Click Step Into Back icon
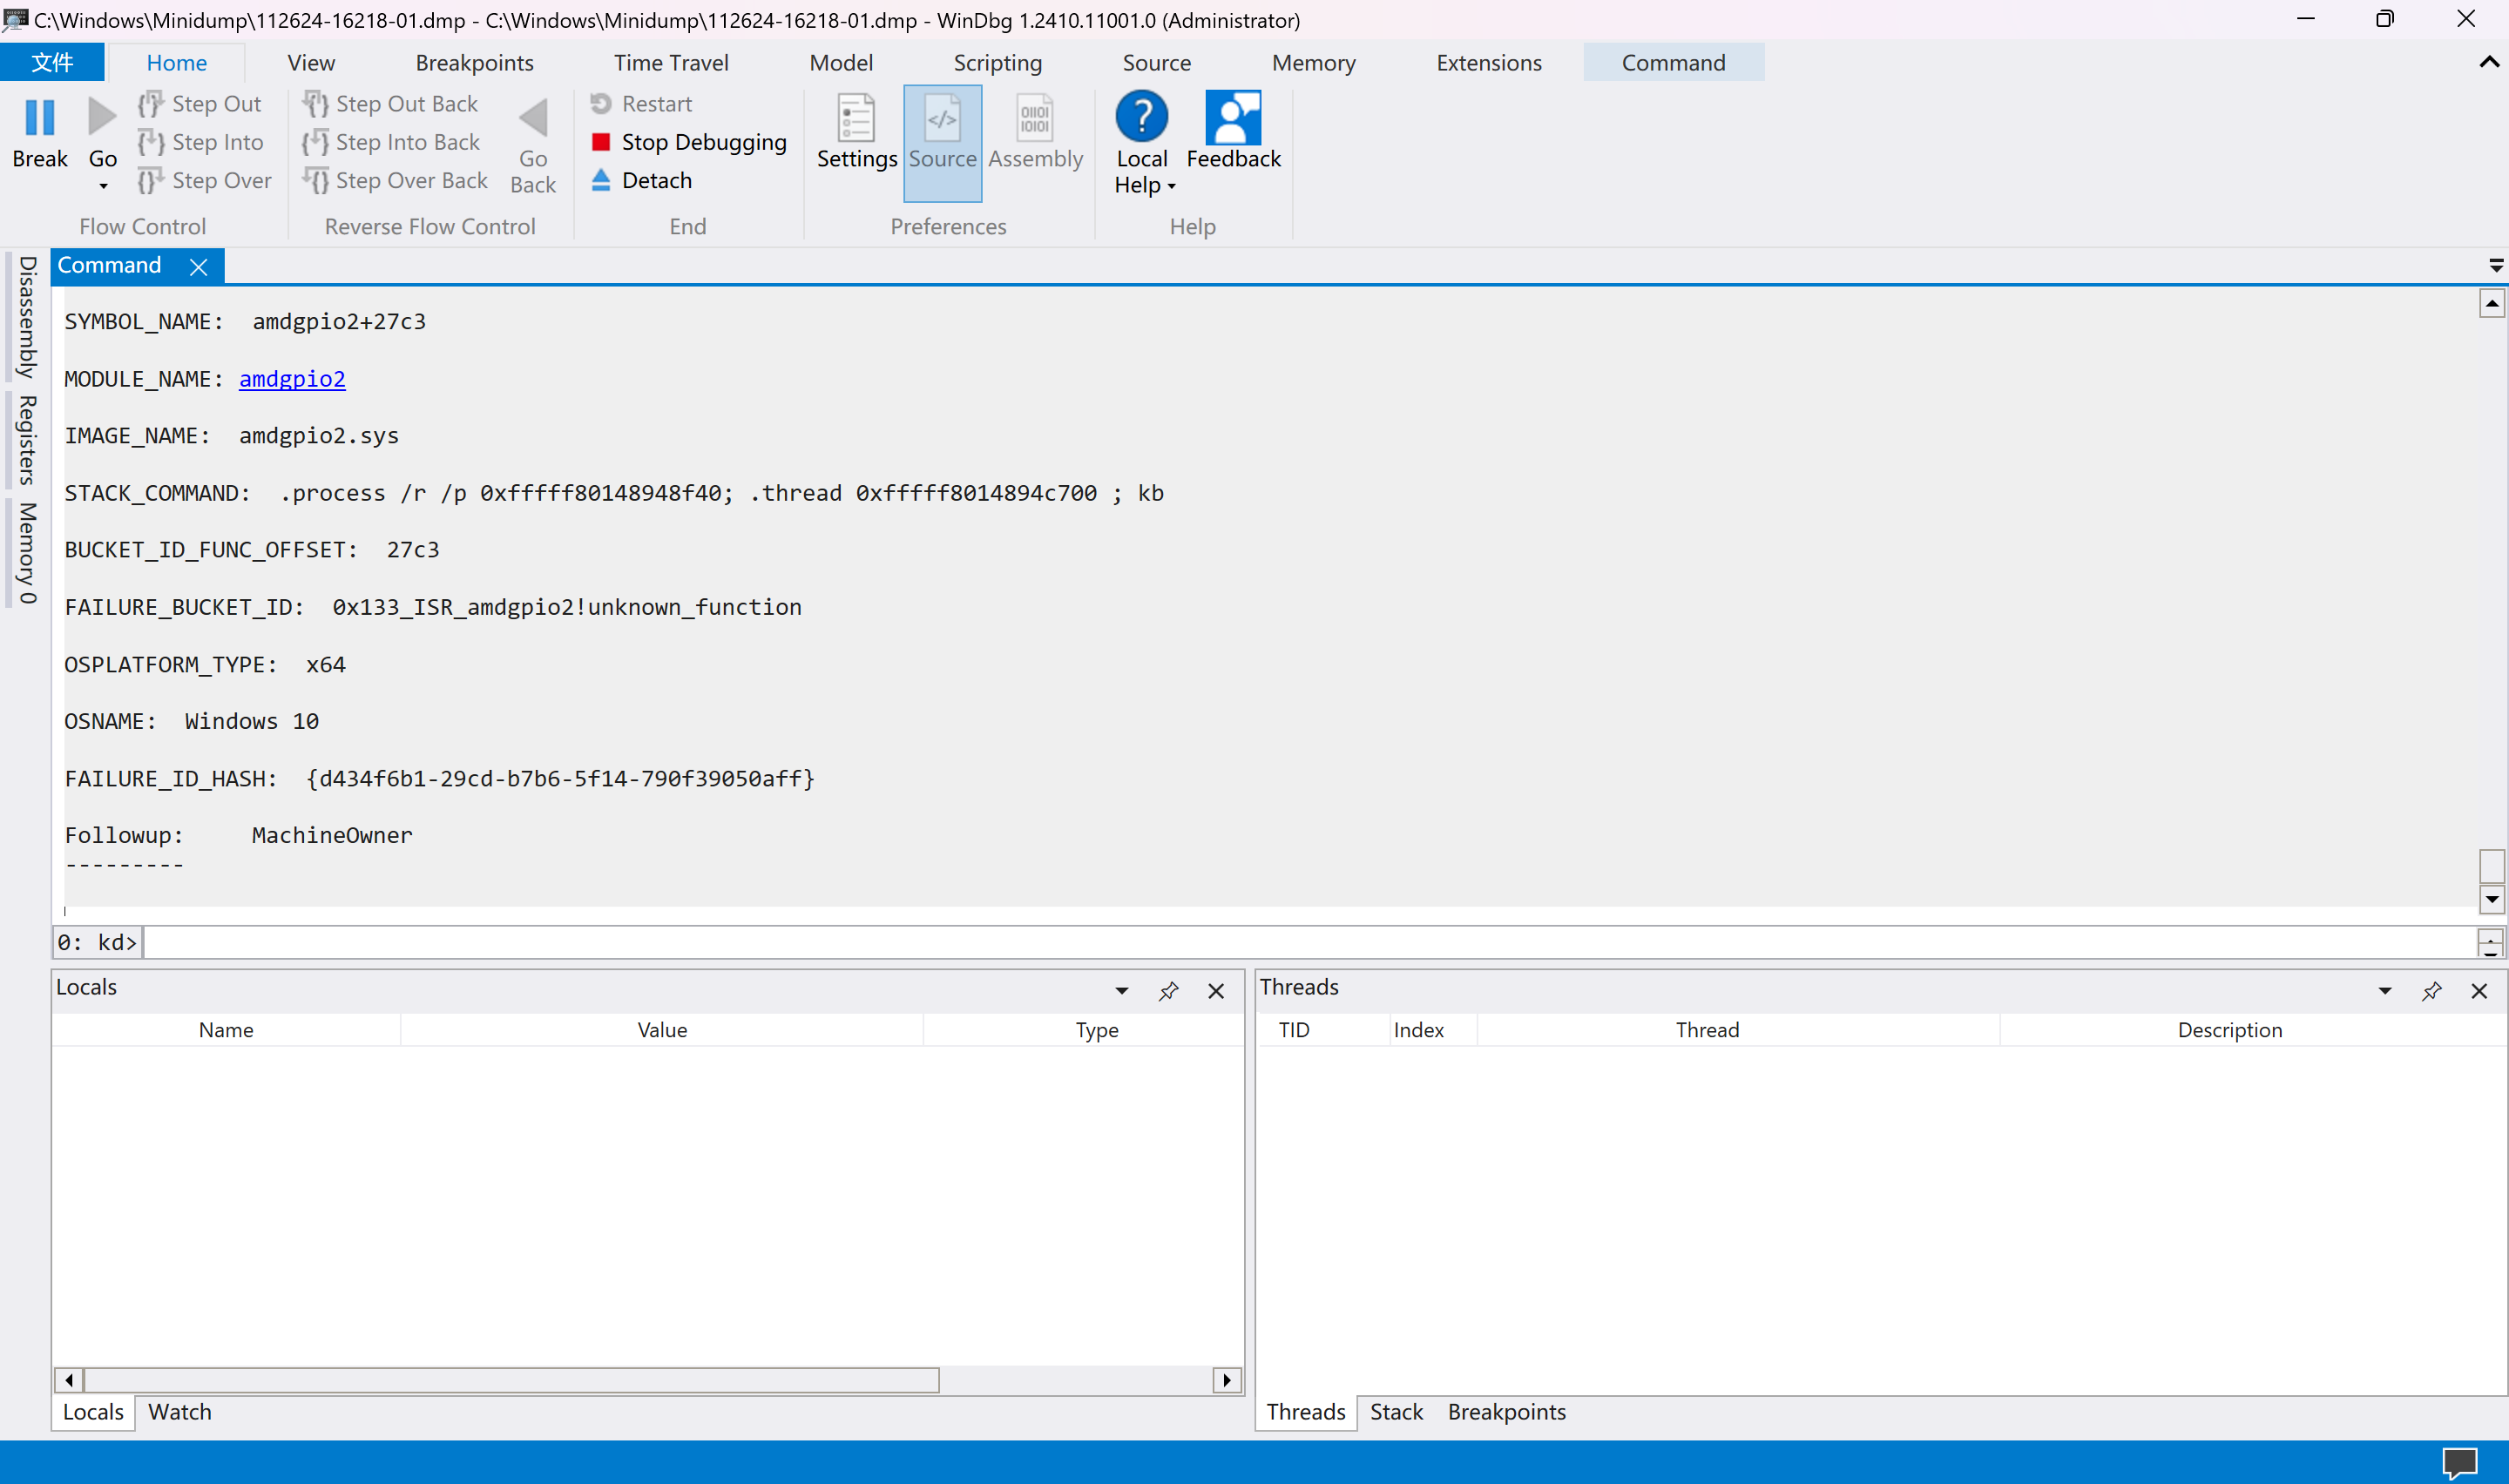The height and width of the screenshot is (1484, 2509). (315, 142)
